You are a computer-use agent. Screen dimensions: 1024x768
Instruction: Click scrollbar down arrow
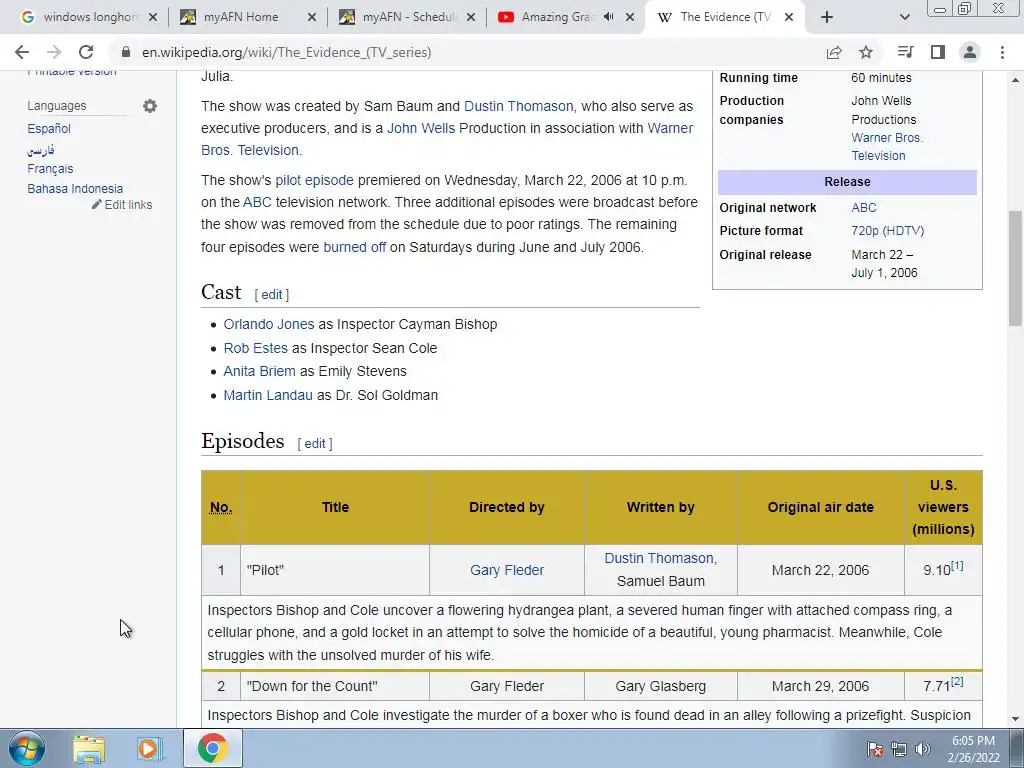click(1015, 720)
